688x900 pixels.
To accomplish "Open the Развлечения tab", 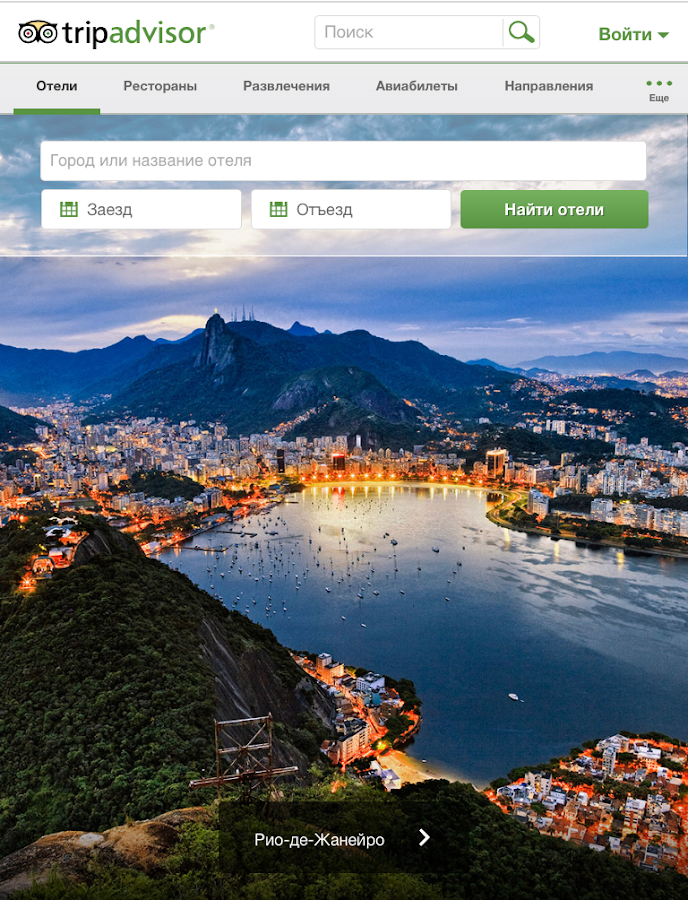I will (x=286, y=86).
